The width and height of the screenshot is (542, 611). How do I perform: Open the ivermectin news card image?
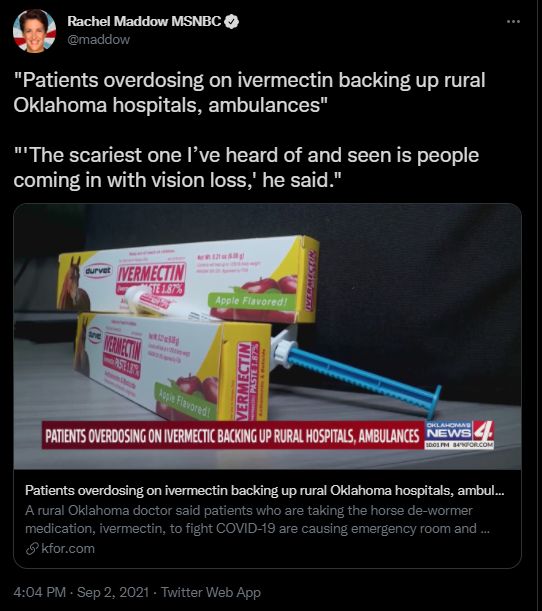267,336
